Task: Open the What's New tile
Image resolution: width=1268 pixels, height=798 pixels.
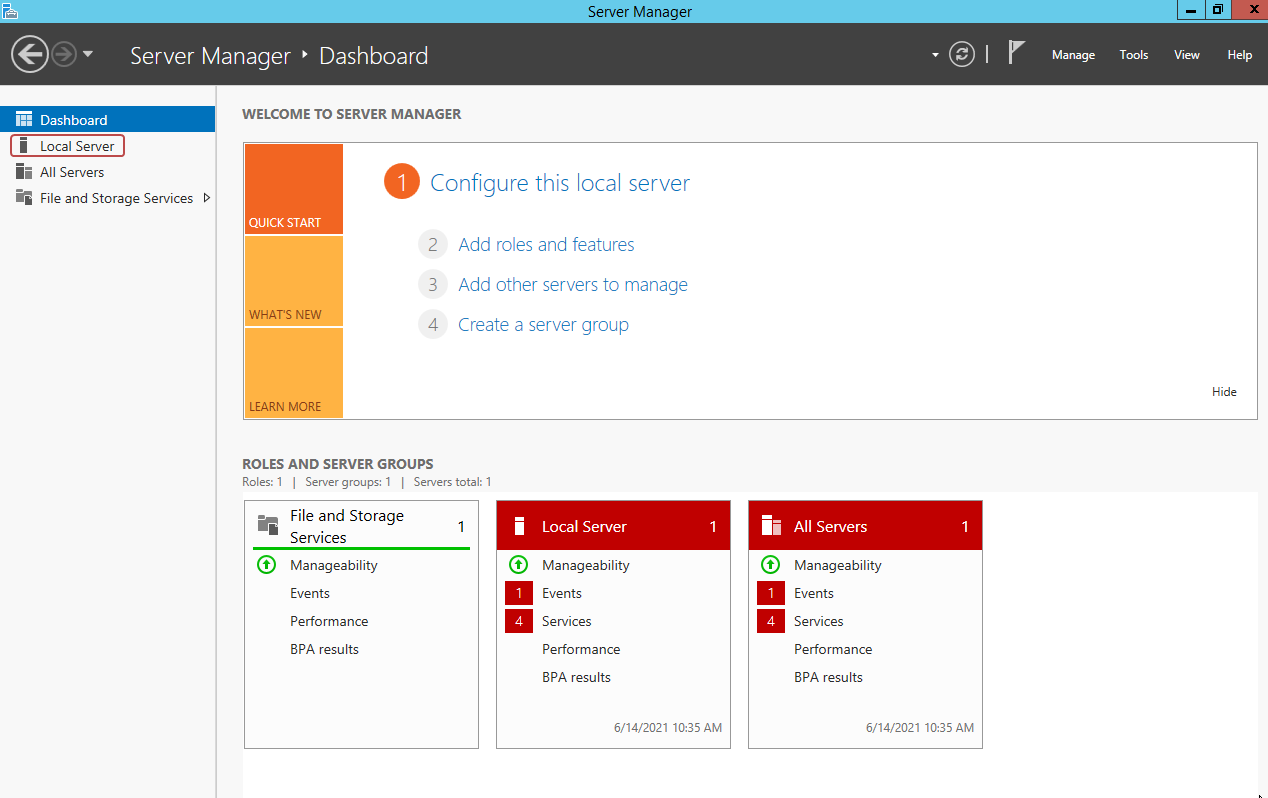Action: click(293, 281)
